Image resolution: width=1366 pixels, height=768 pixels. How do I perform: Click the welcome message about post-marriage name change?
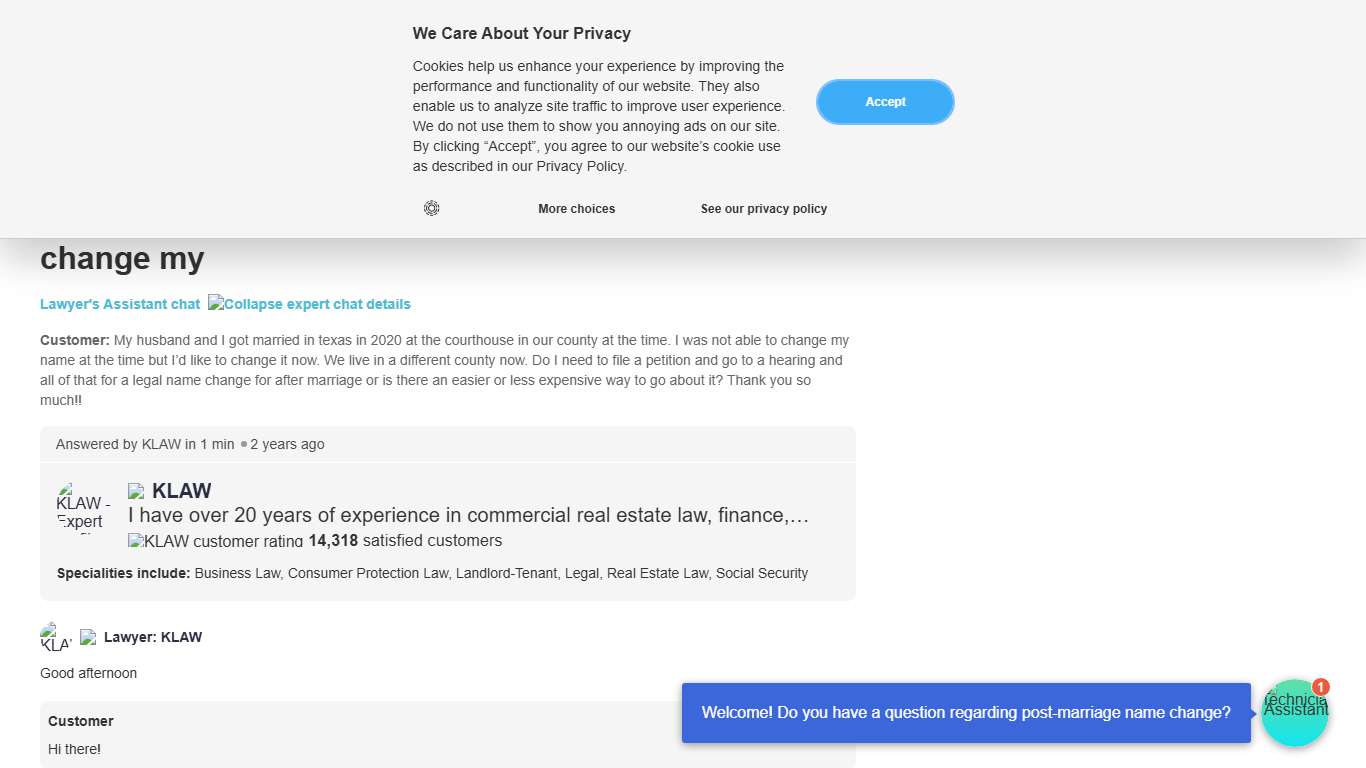[965, 713]
